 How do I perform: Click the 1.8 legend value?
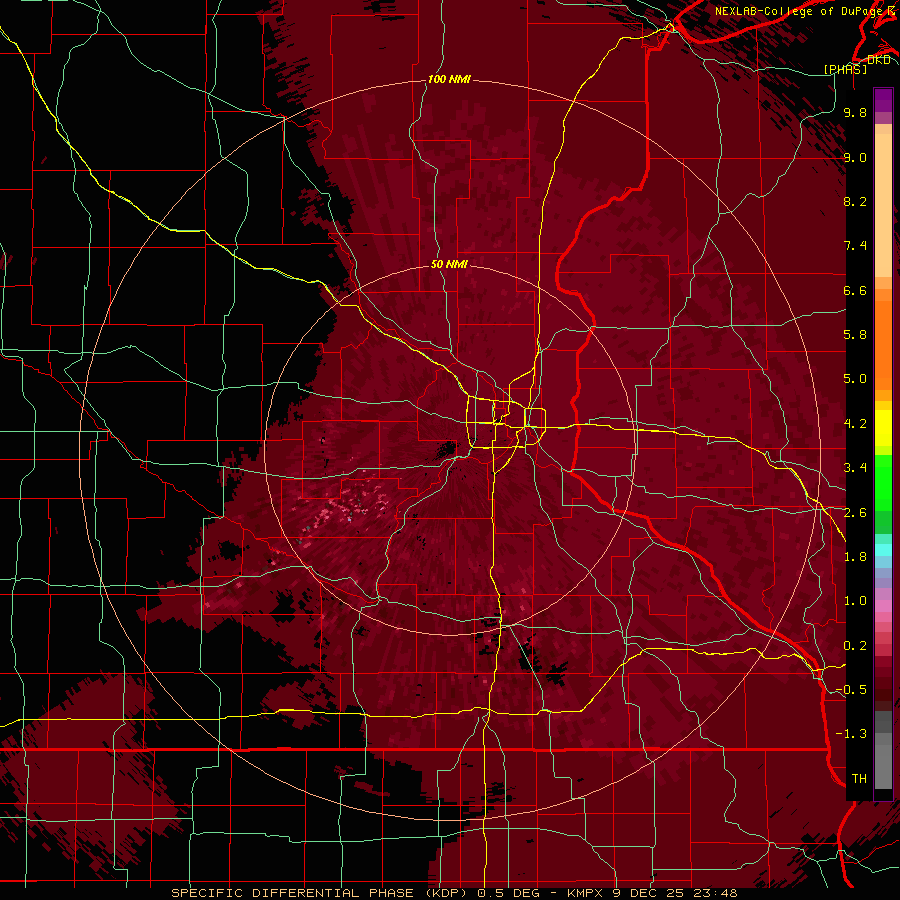(855, 557)
